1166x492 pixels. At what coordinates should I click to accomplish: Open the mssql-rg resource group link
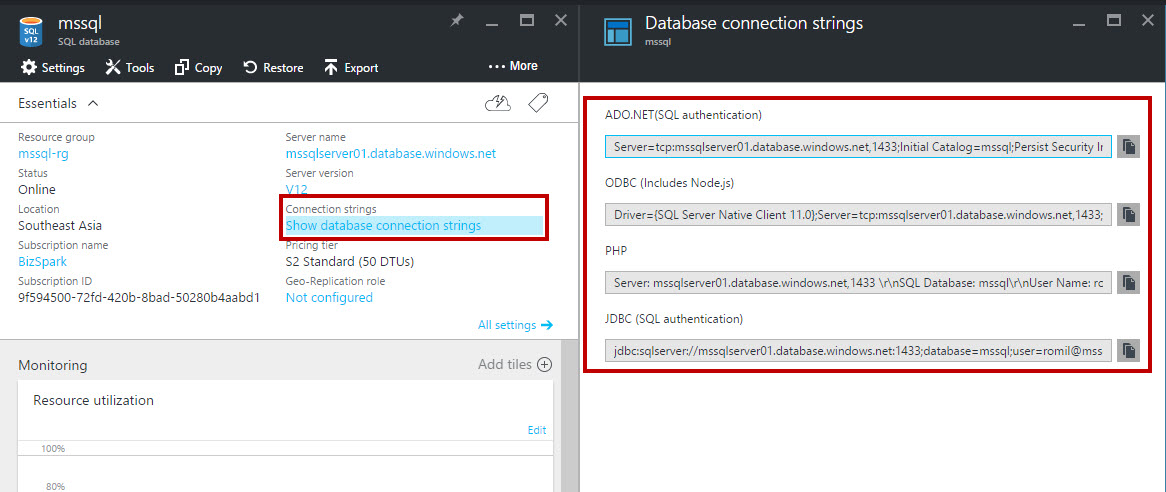click(x=43, y=154)
